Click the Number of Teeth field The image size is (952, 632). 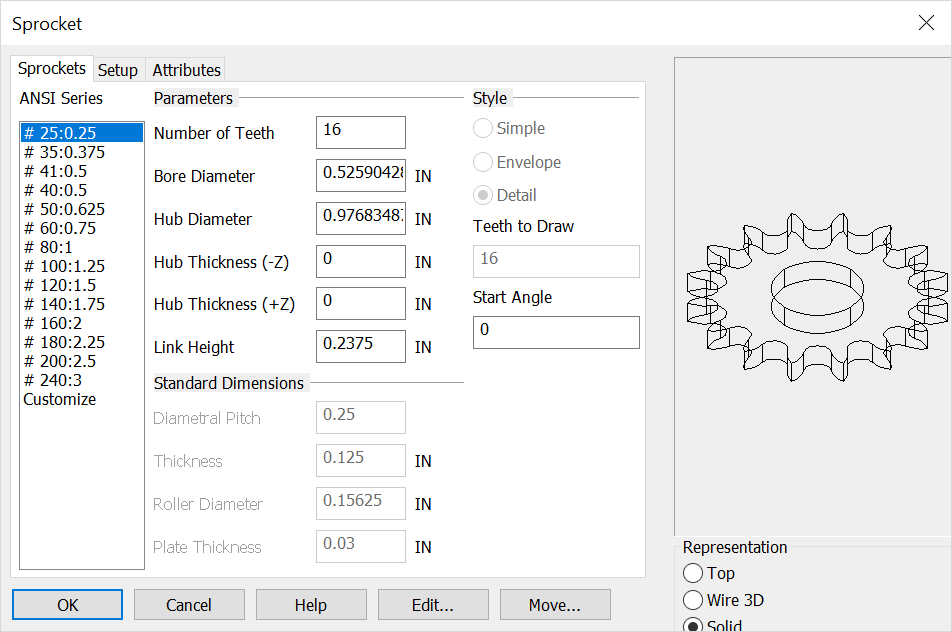coord(360,131)
